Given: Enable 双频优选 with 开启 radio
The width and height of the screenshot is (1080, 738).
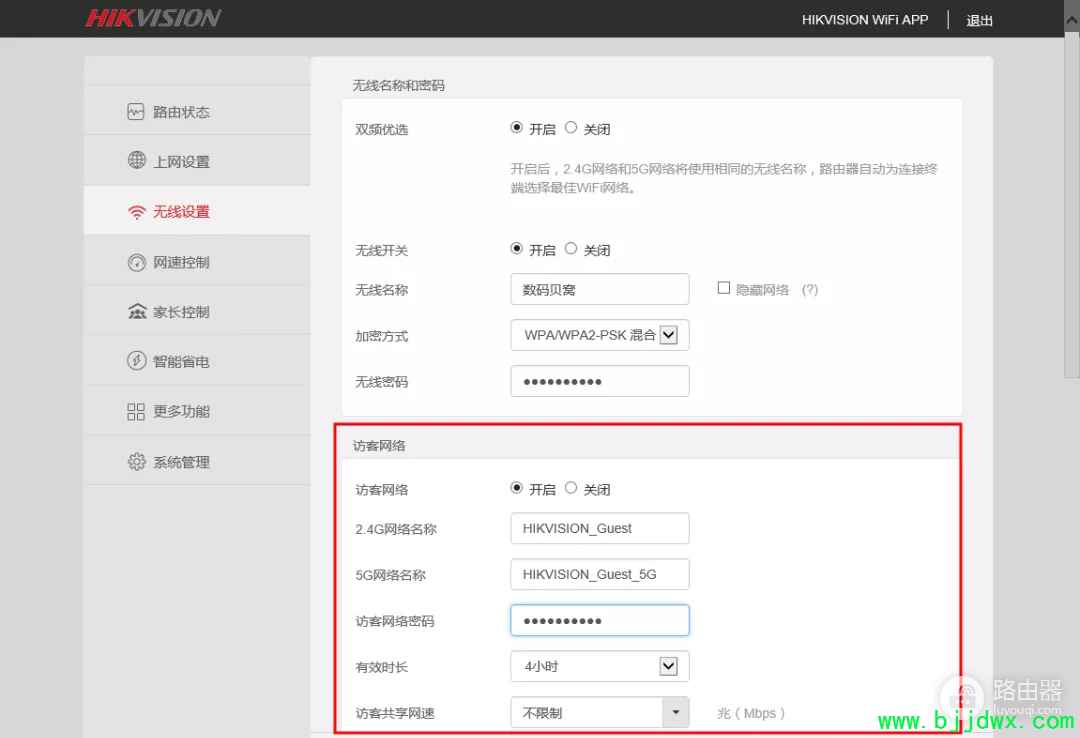Looking at the screenshot, I should (x=517, y=127).
